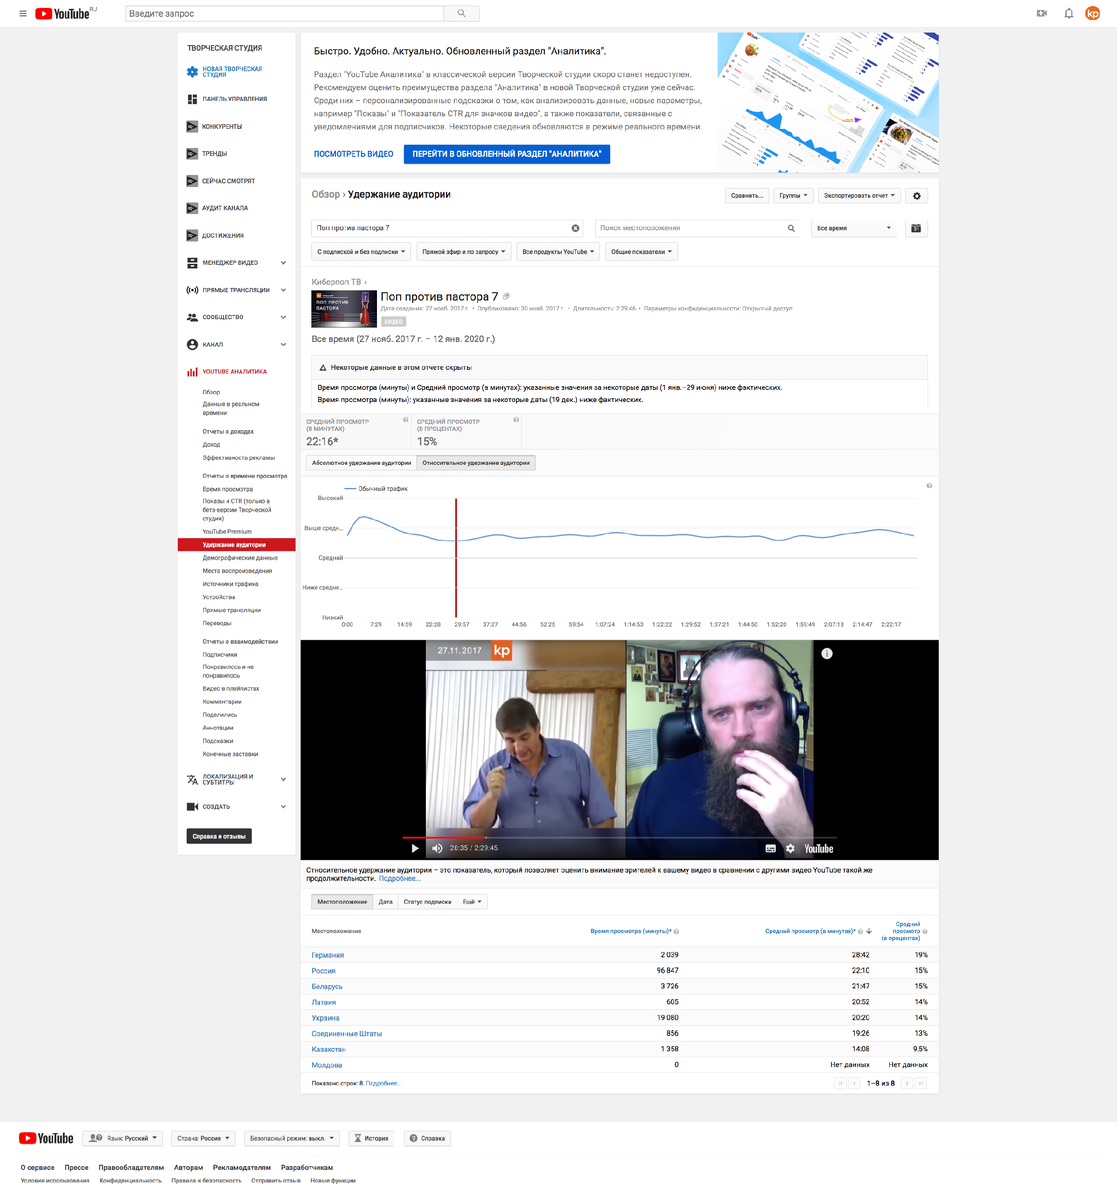Screen dimensions: 1117x1200
Task: Sort by 'Средний просмотр (в минутах)' column
Action: (x=810, y=931)
